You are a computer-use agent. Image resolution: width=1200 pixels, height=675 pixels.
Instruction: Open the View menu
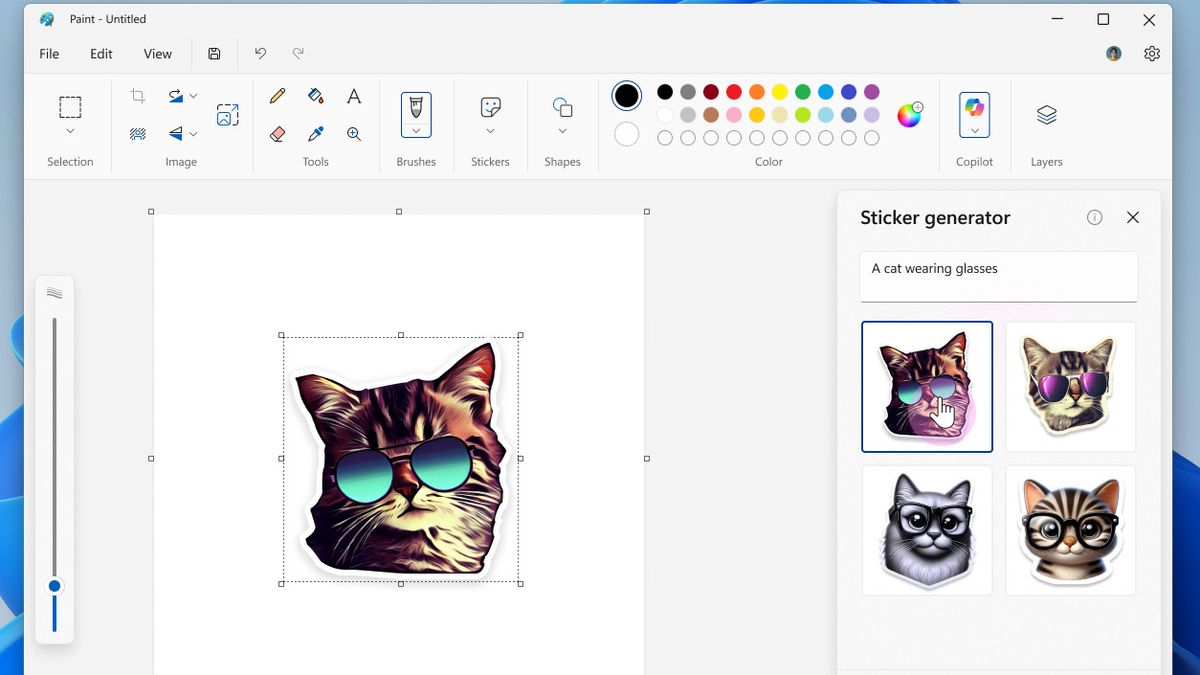click(x=157, y=54)
